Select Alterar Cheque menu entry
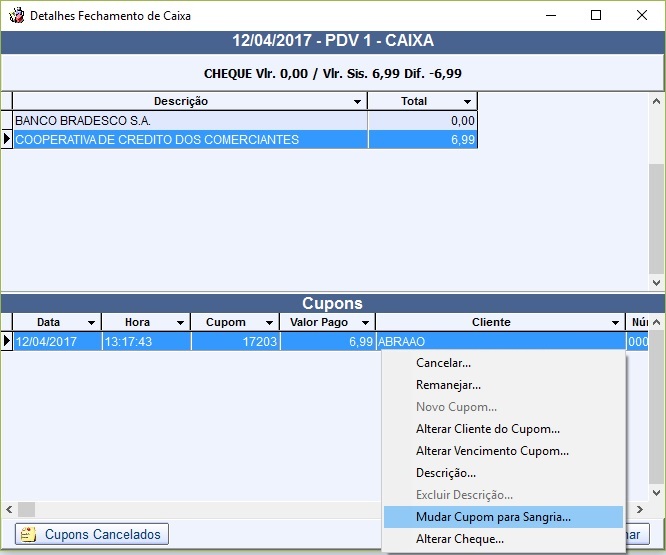 point(459,539)
